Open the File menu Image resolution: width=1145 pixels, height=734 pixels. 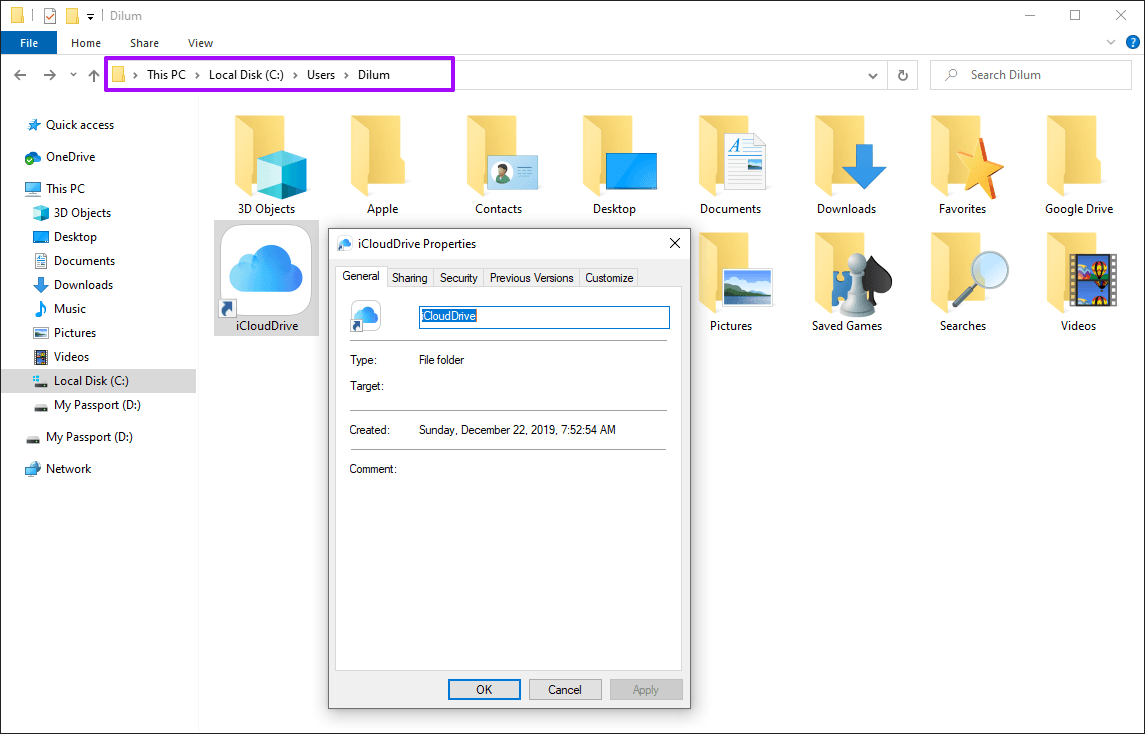pos(29,43)
